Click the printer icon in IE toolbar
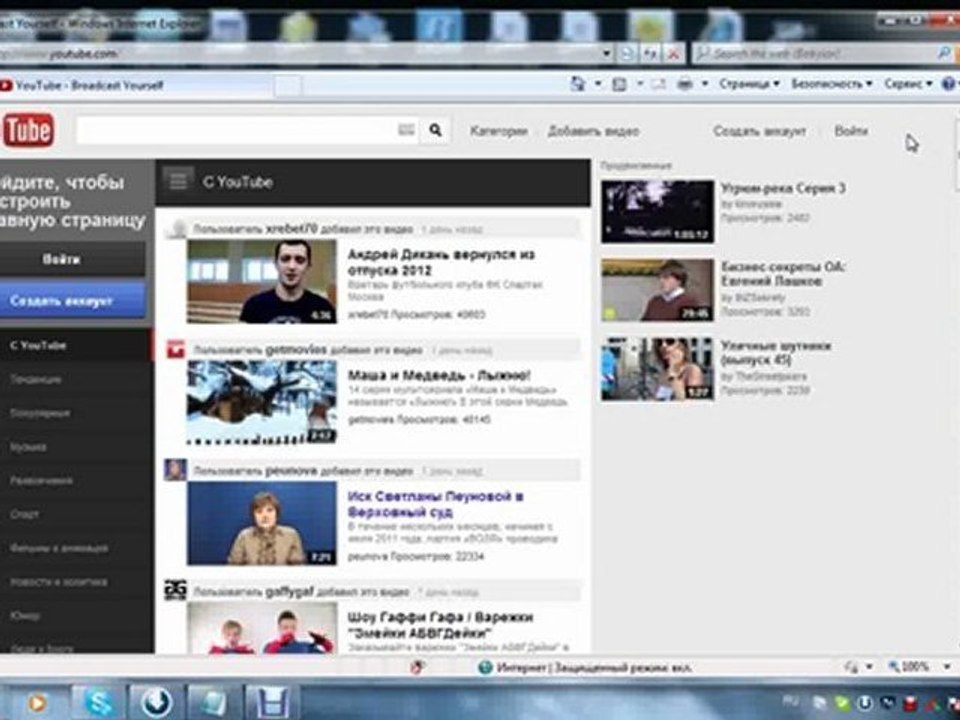The width and height of the screenshot is (960, 720). pyautogui.click(x=685, y=84)
